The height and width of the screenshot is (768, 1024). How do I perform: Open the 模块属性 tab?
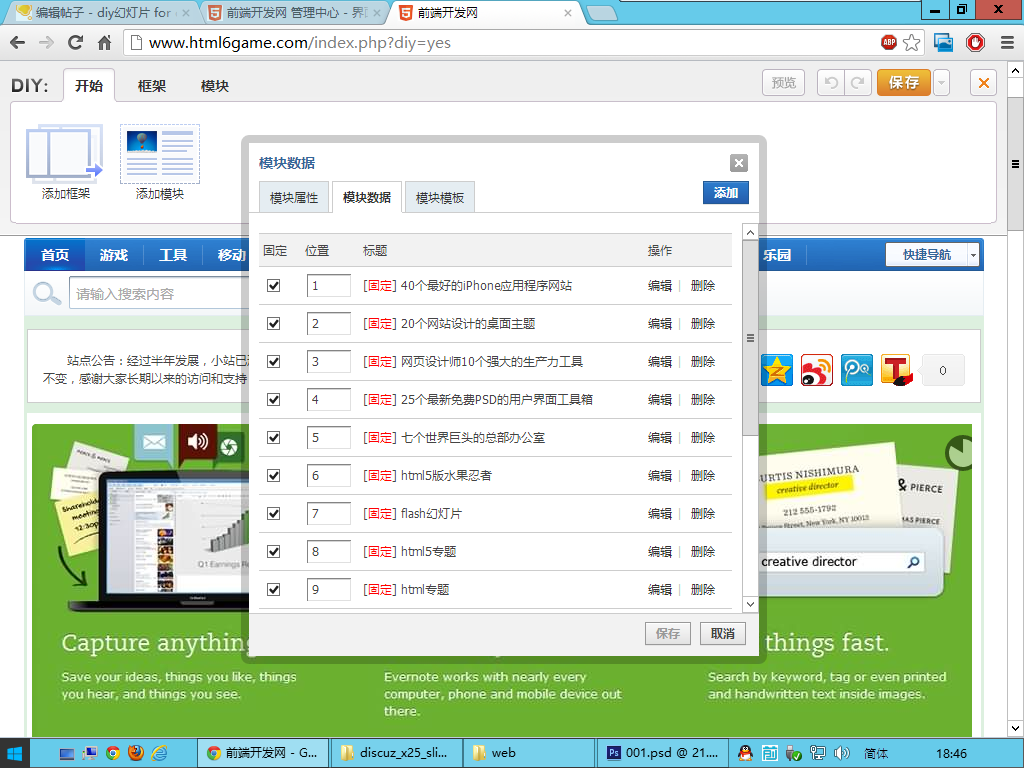point(294,197)
